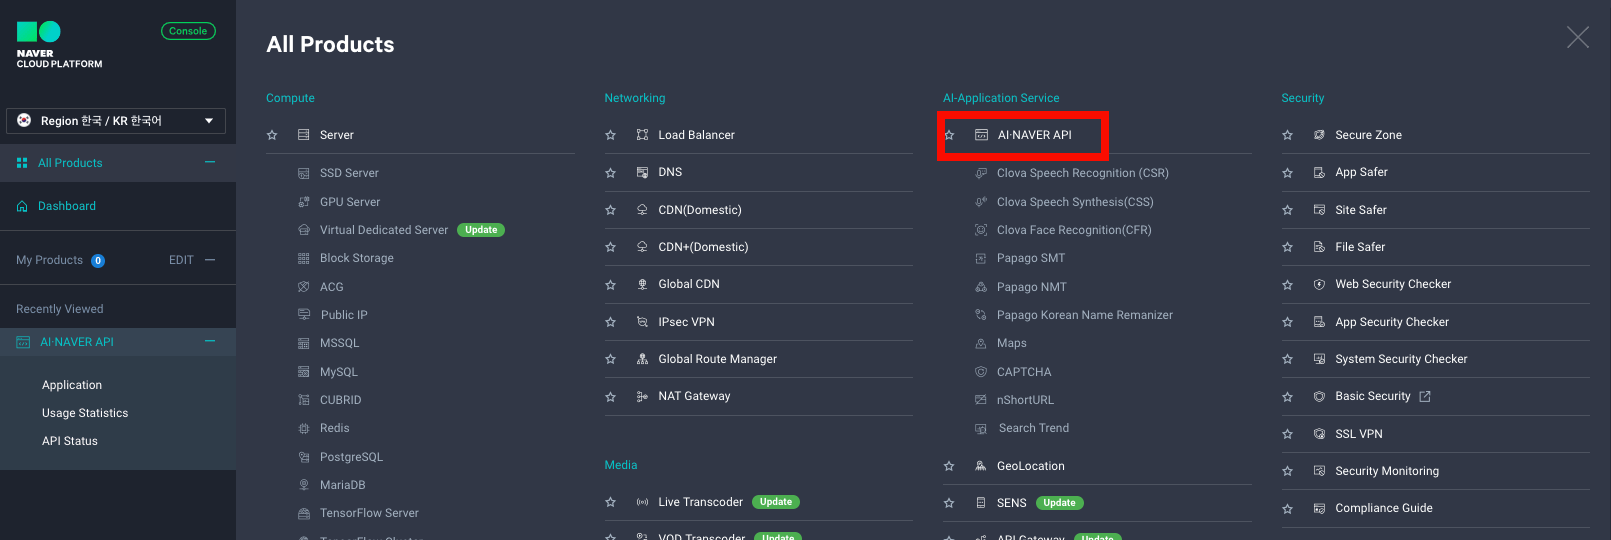Screen dimensions: 1611x540
Task: Toggle favorite star for DNS
Action: click(610, 173)
